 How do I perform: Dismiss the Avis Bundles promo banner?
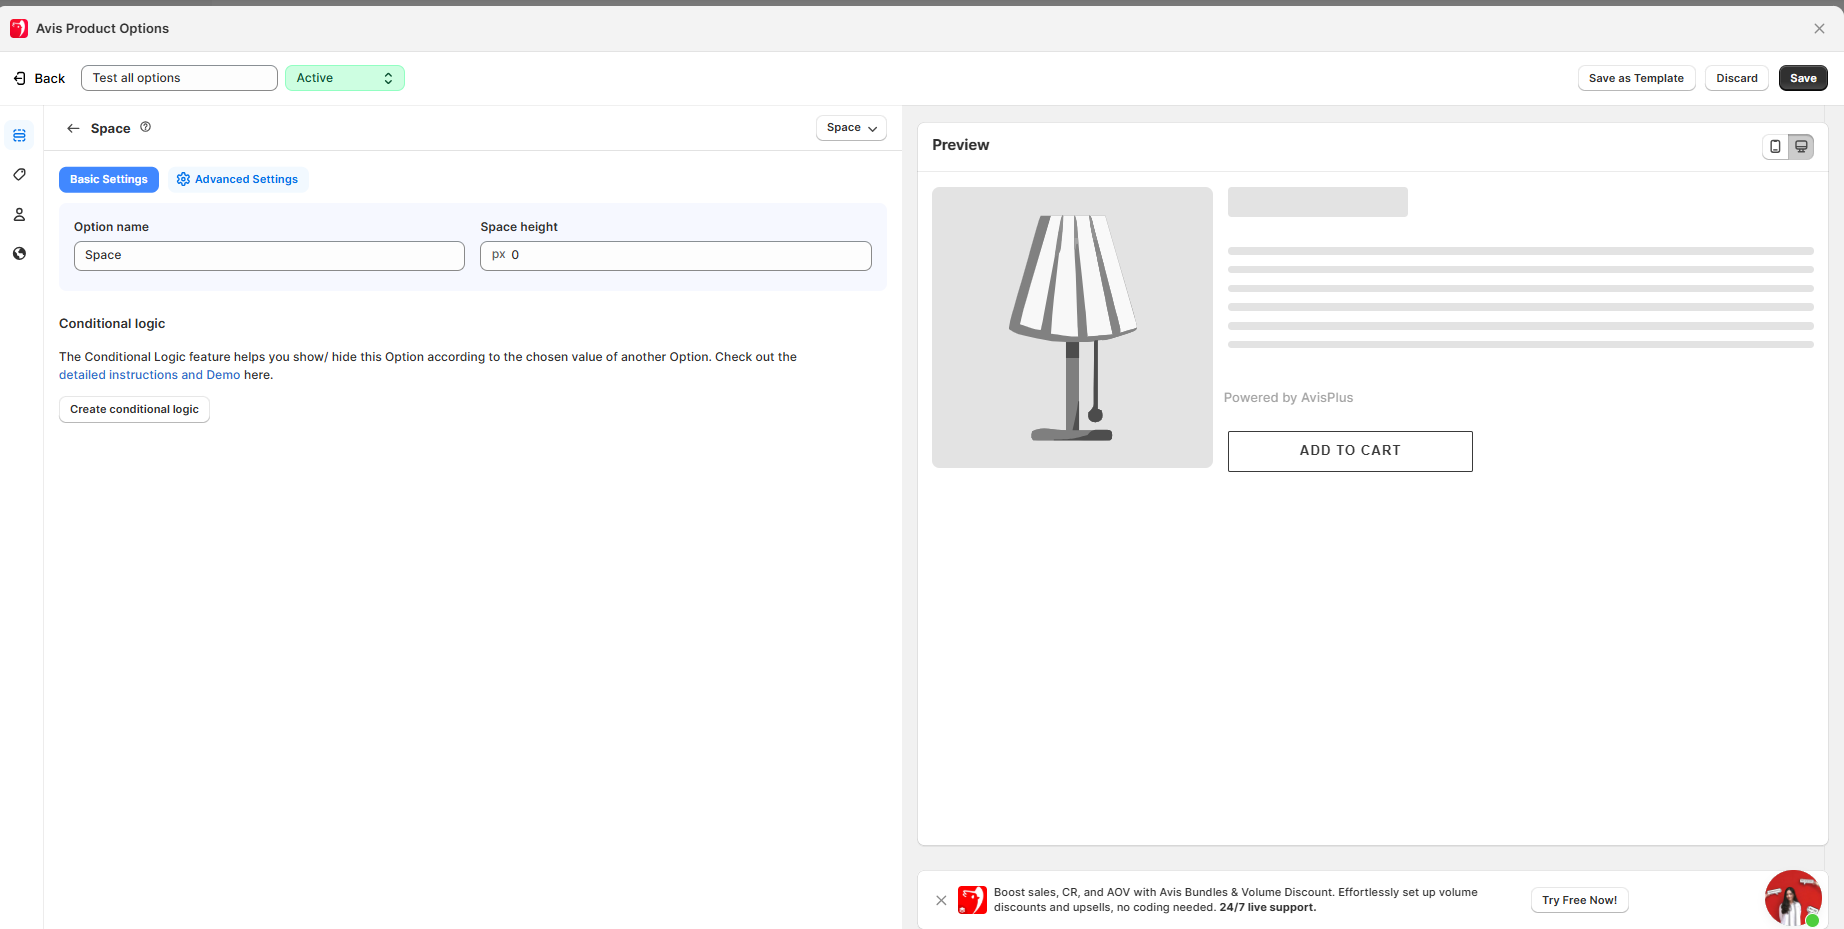click(x=941, y=900)
